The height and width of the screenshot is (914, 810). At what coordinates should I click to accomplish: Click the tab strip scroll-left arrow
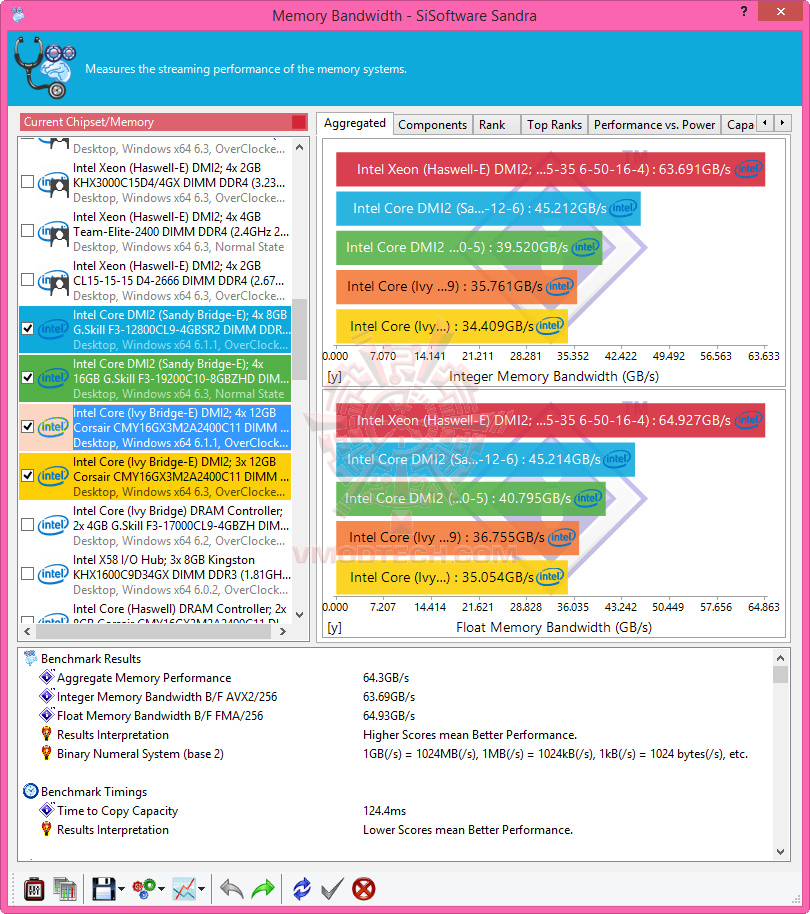(x=765, y=123)
